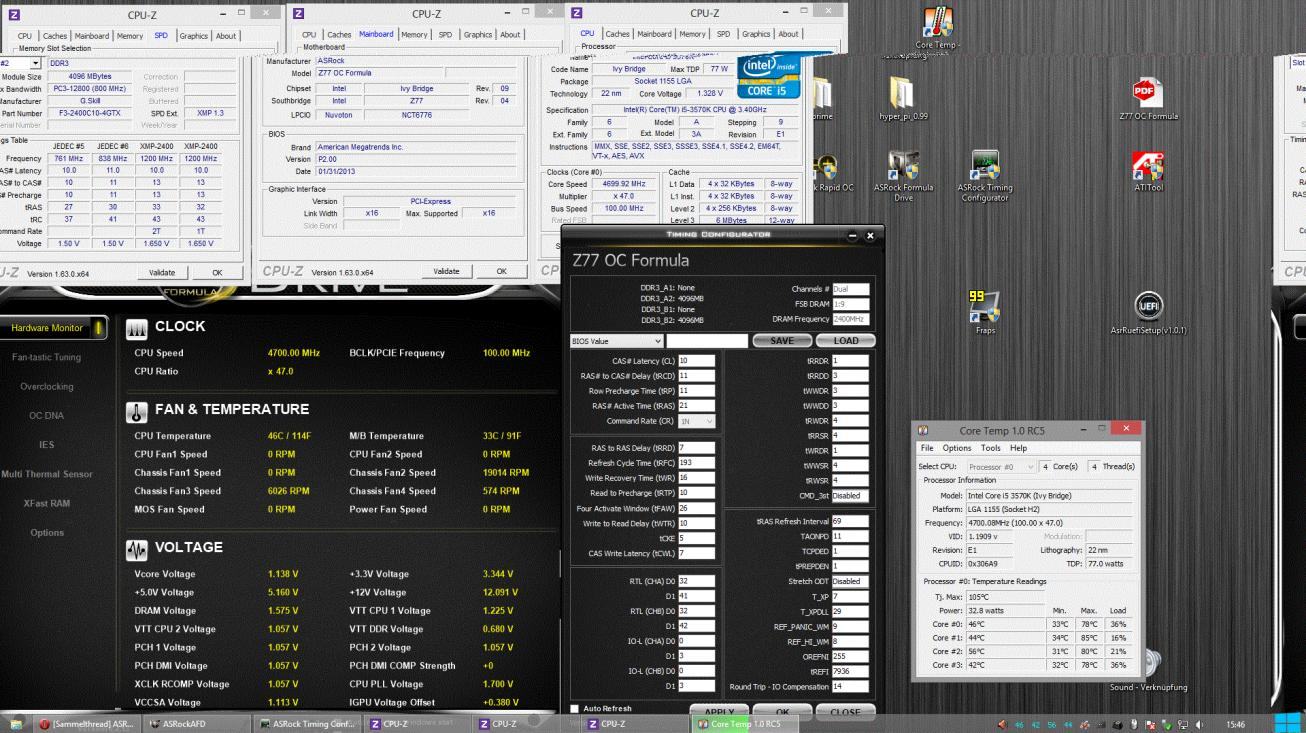1306x733 pixels.
Task: Expand the BIOS Value profile dropdown
Action: tap(616, 341)
